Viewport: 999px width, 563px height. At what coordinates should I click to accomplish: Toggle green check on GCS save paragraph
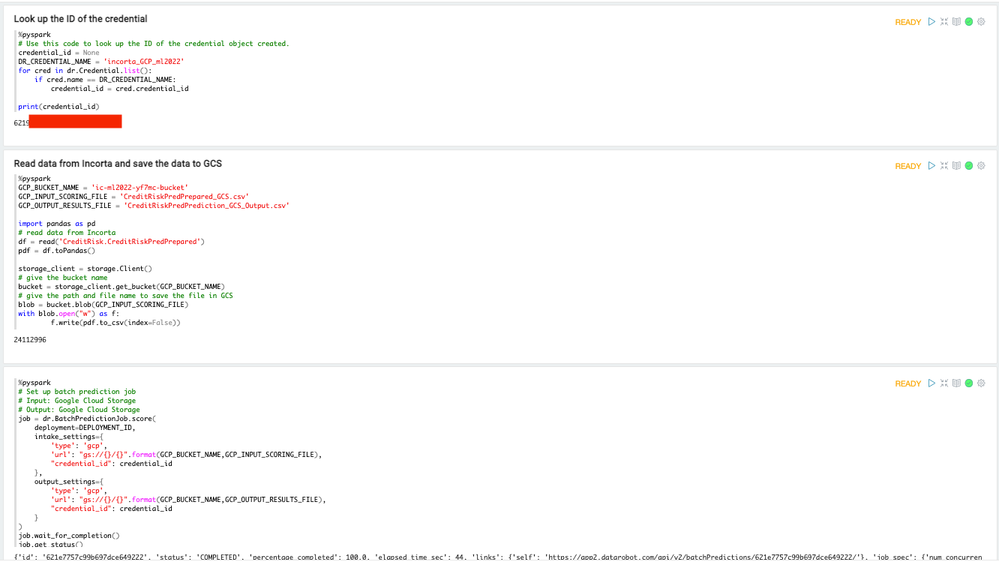click(969, 166)
